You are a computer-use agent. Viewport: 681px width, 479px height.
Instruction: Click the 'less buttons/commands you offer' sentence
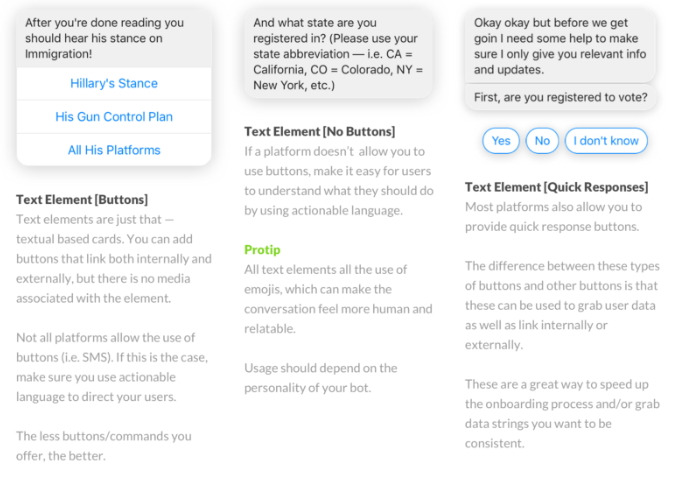click(x=104, y=446)
